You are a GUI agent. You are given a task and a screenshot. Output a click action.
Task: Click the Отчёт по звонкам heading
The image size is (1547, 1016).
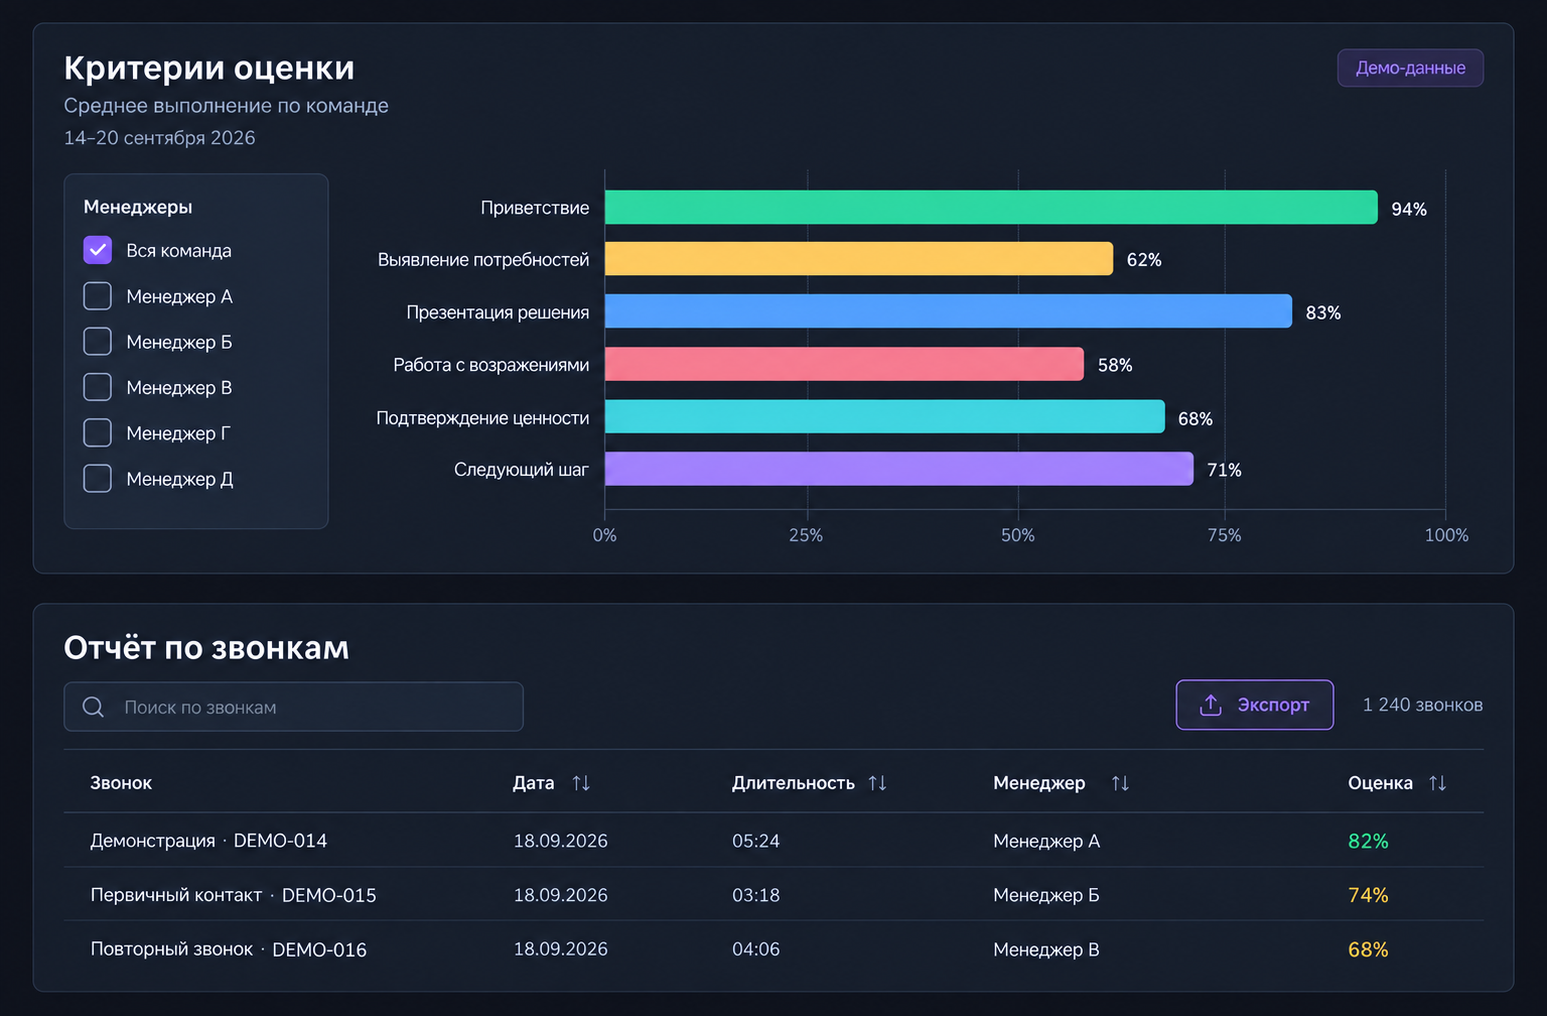[206, 648]
